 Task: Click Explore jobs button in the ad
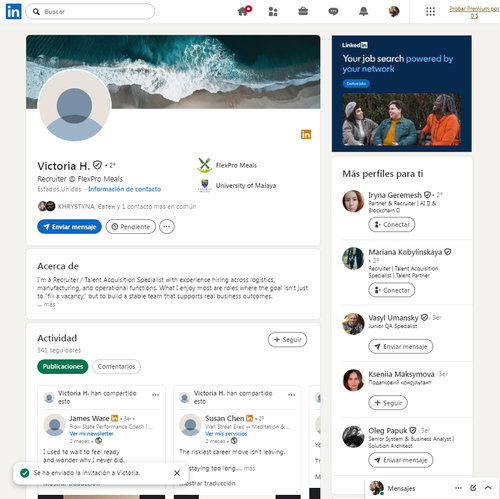point(356,83)
